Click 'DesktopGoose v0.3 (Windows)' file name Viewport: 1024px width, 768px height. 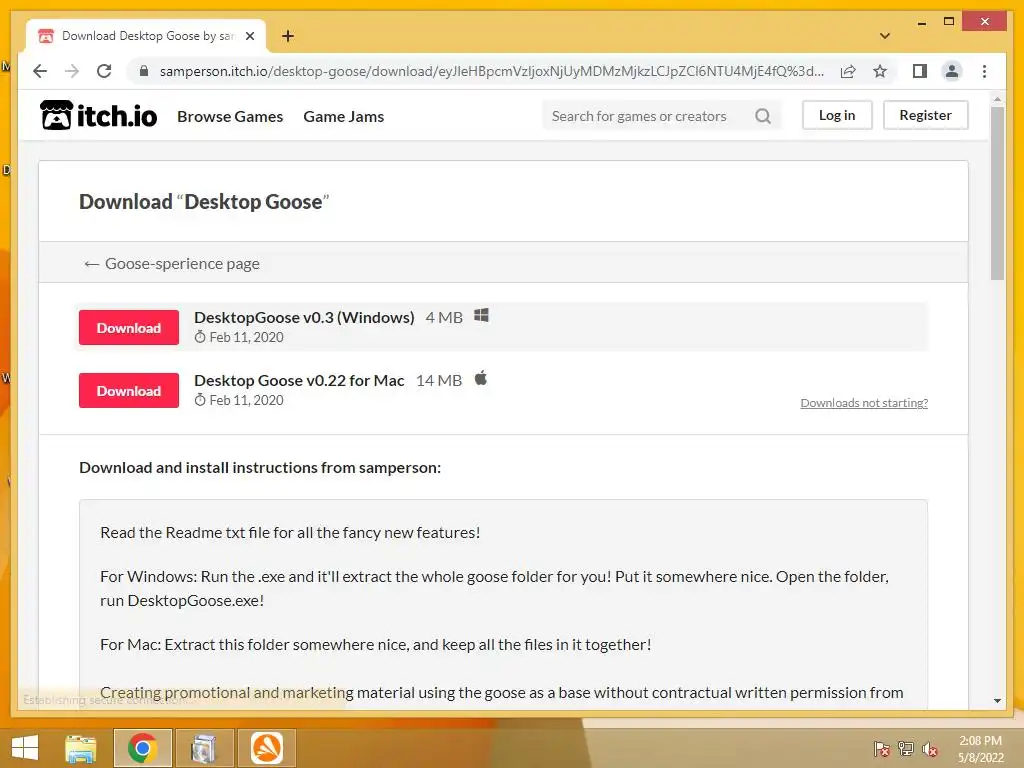(x=304, y=317)
